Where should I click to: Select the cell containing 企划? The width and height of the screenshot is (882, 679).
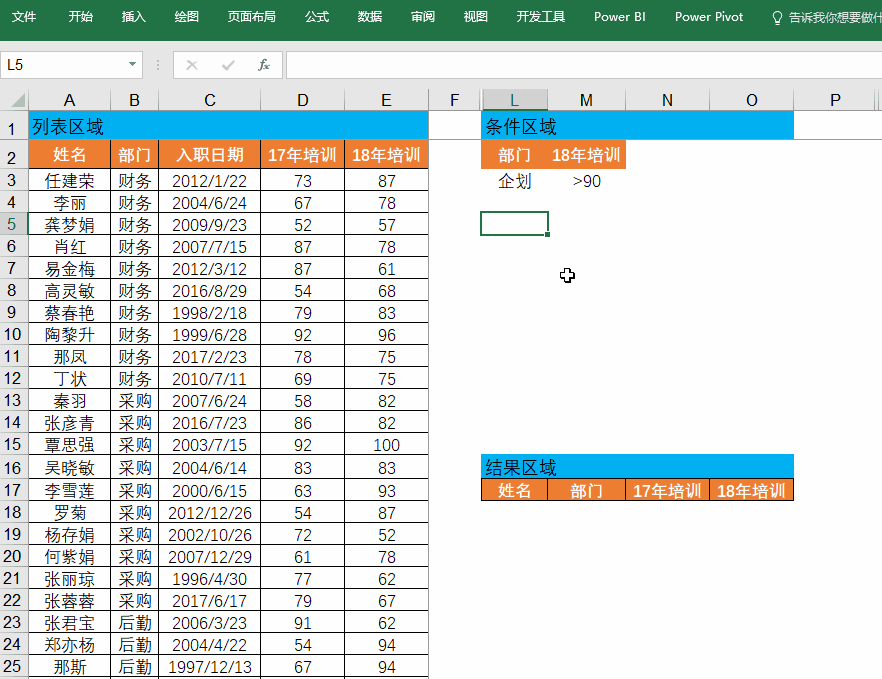click(514, 180)
